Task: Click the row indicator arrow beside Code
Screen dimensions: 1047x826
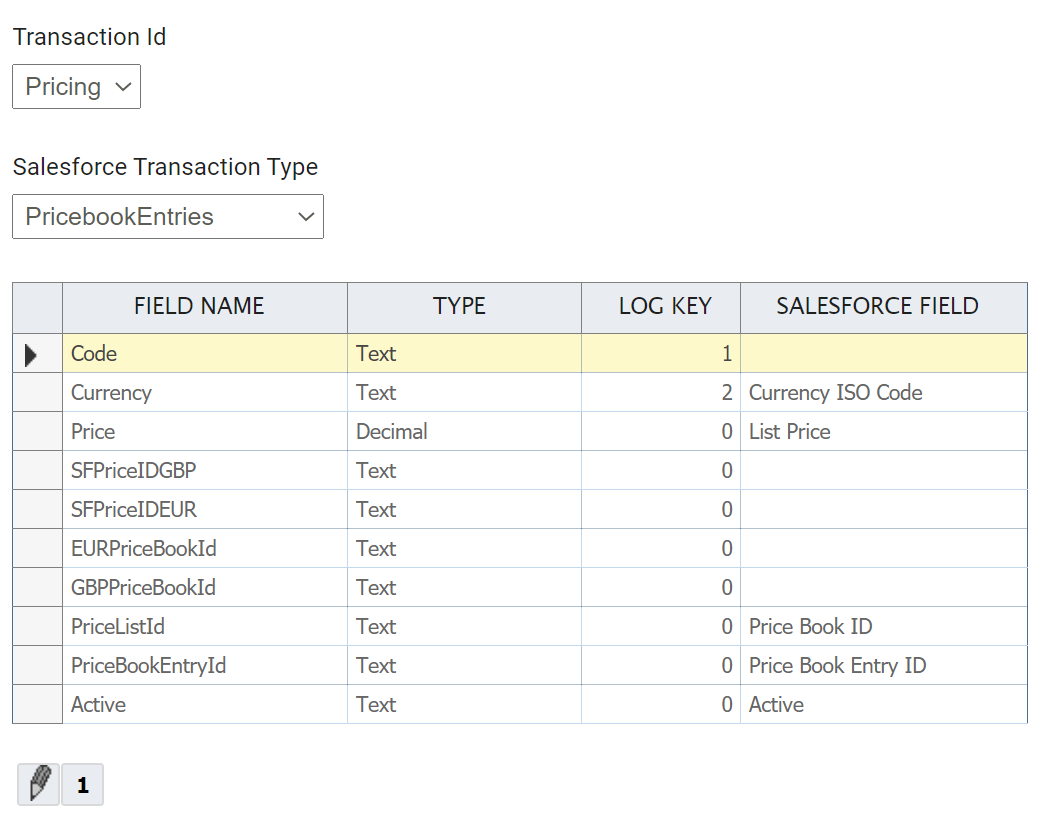Action: pyautogui.click(x=31, y=354)
